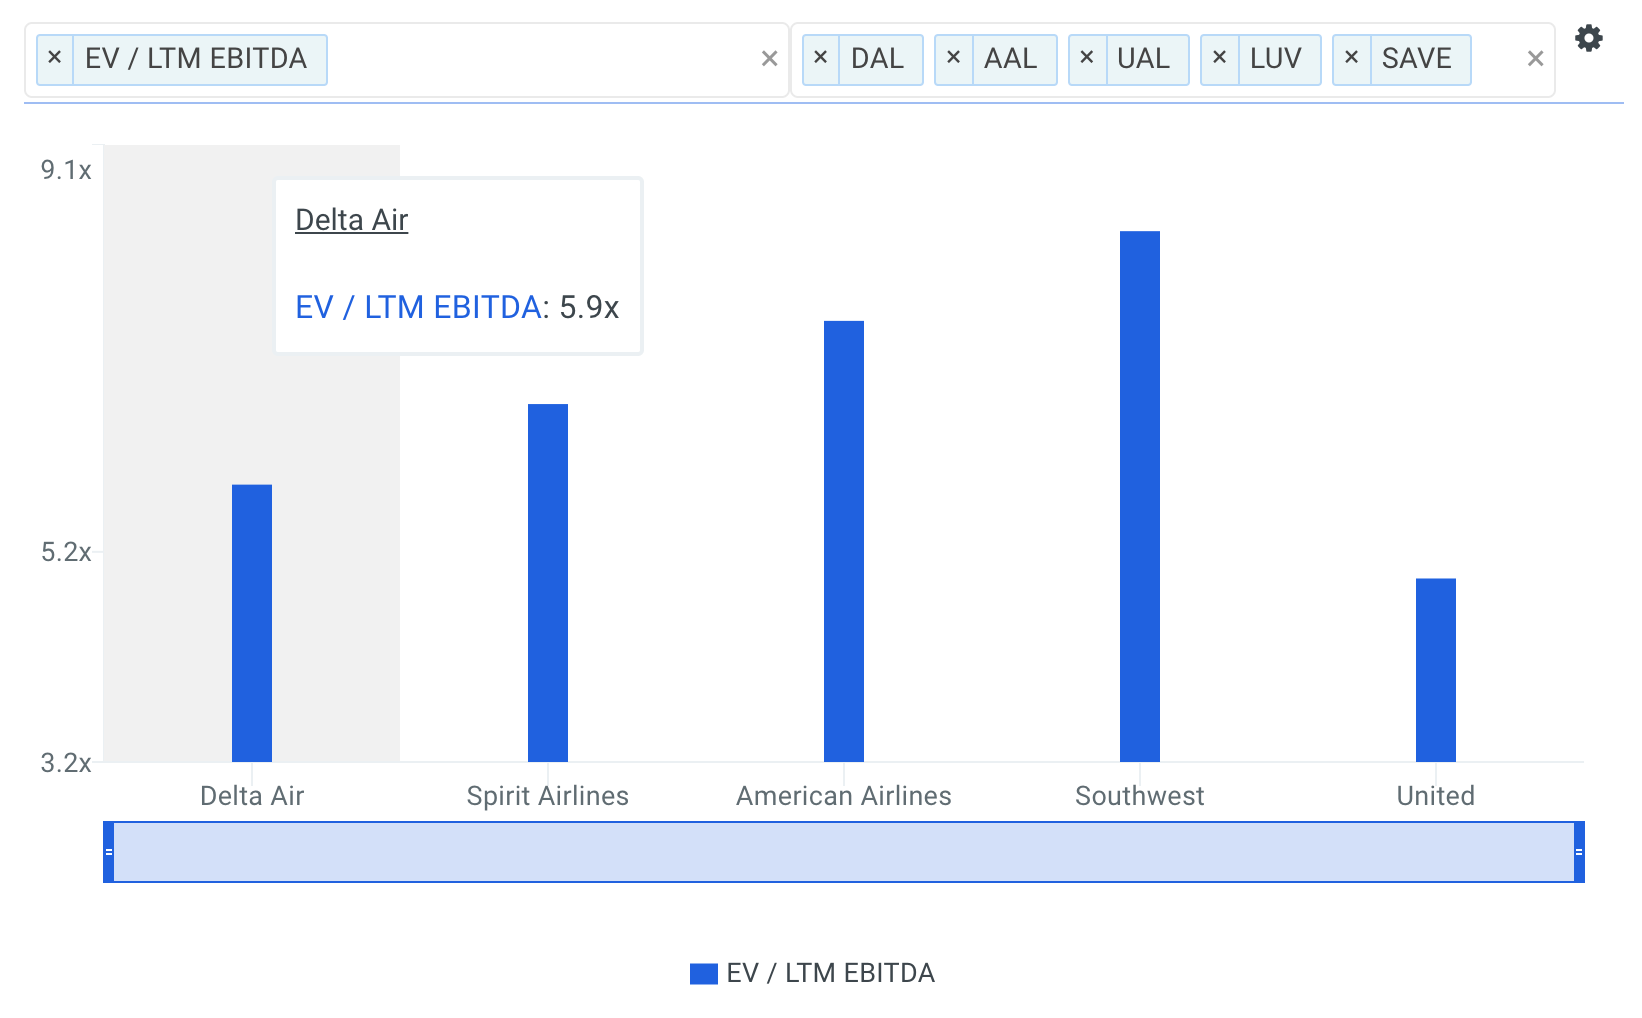
Task: Remove the EV / LTM EBITDA metric tag
Action: 55,58
